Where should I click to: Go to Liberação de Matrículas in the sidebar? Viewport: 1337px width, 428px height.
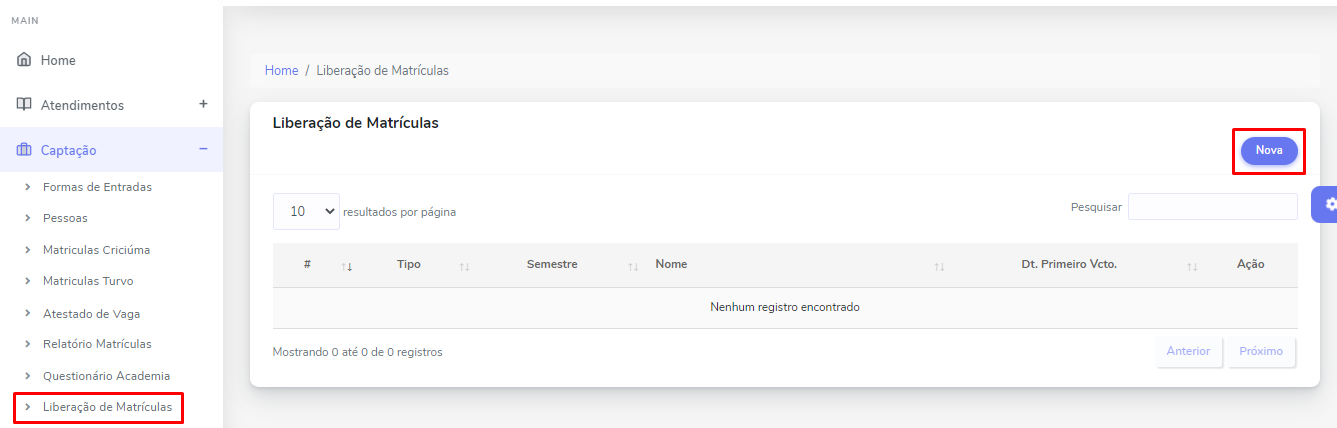pyautogui.click(x=107, y=407)
